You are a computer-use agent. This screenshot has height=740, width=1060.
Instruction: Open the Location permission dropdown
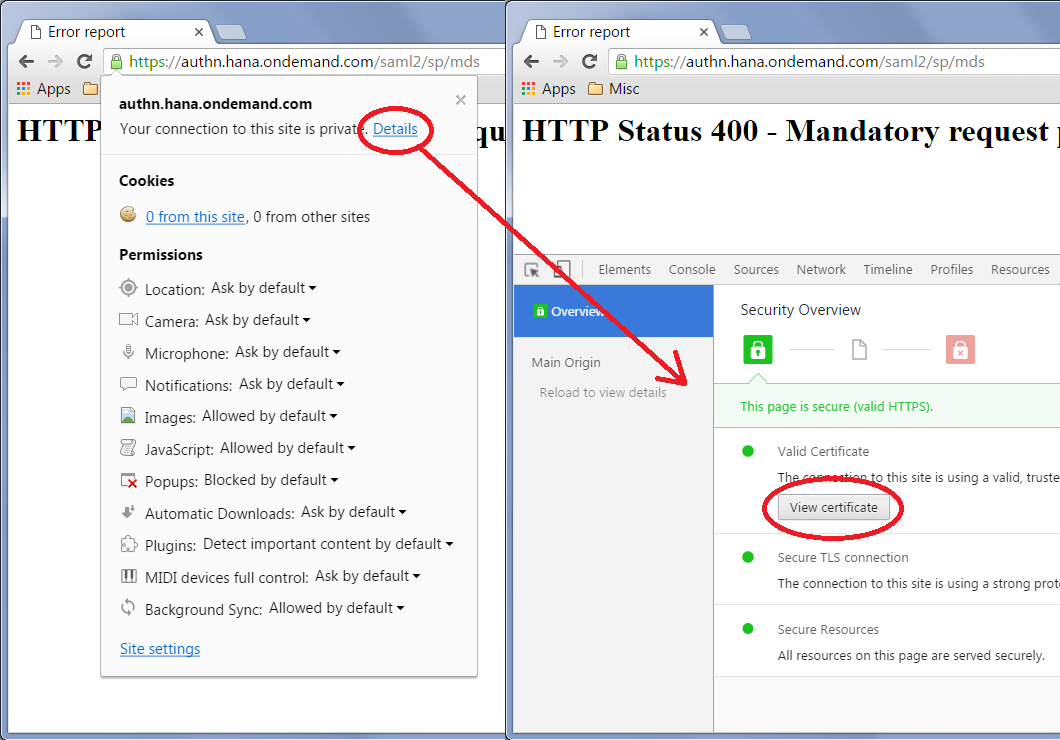(x=263, y=288)
